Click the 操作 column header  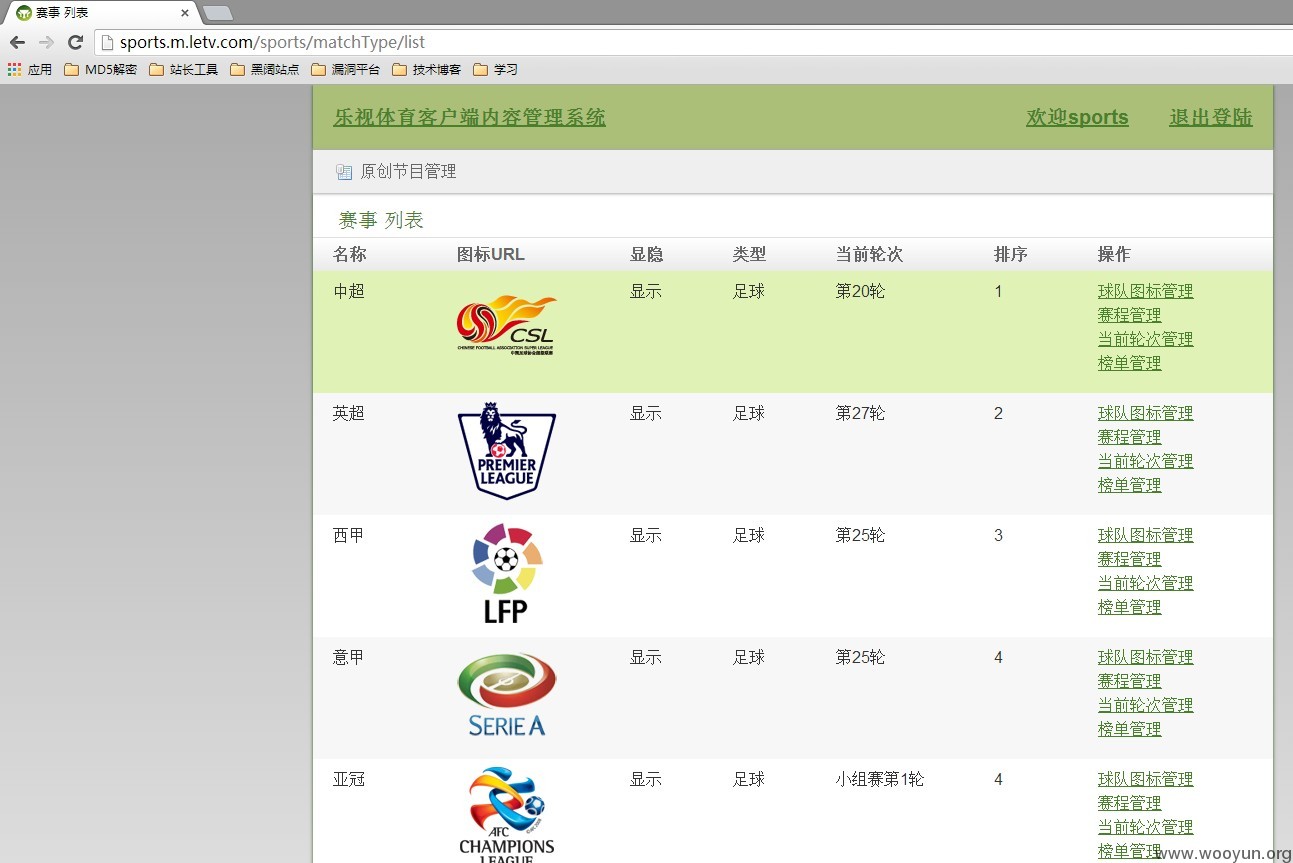pyautogui.click(x=1114, y=254)
